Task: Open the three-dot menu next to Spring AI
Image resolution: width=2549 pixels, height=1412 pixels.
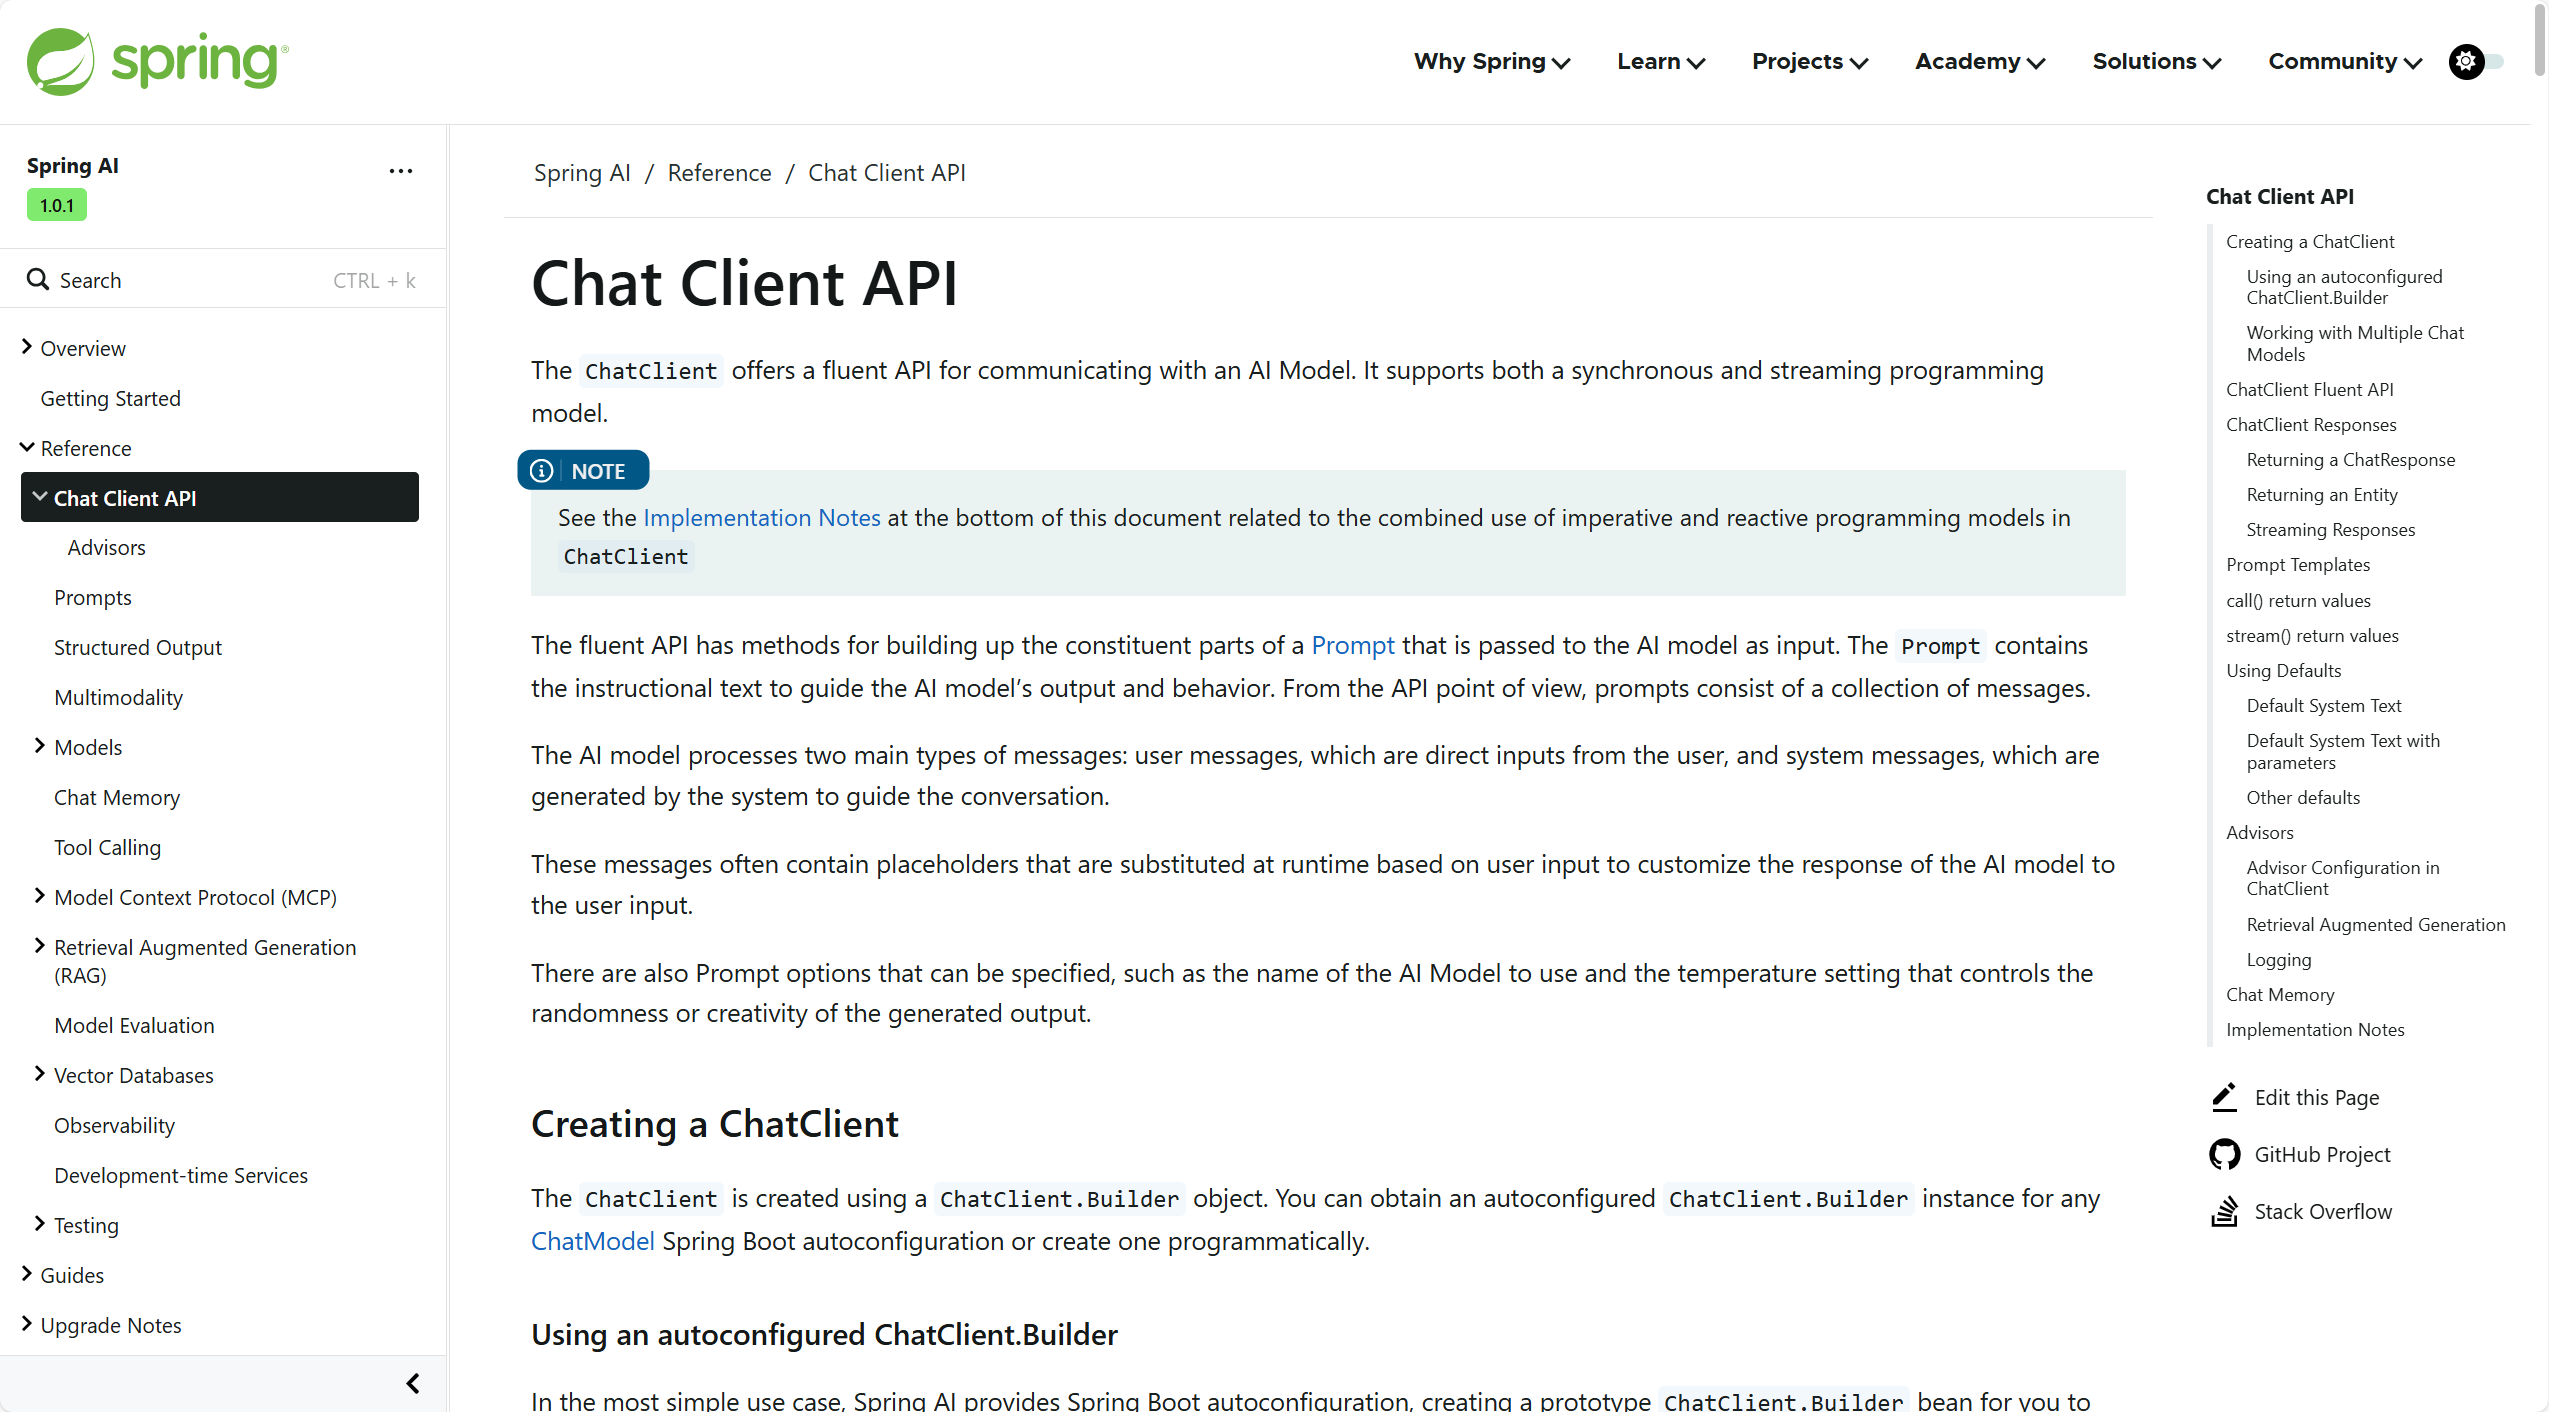Action: [401, 171]
